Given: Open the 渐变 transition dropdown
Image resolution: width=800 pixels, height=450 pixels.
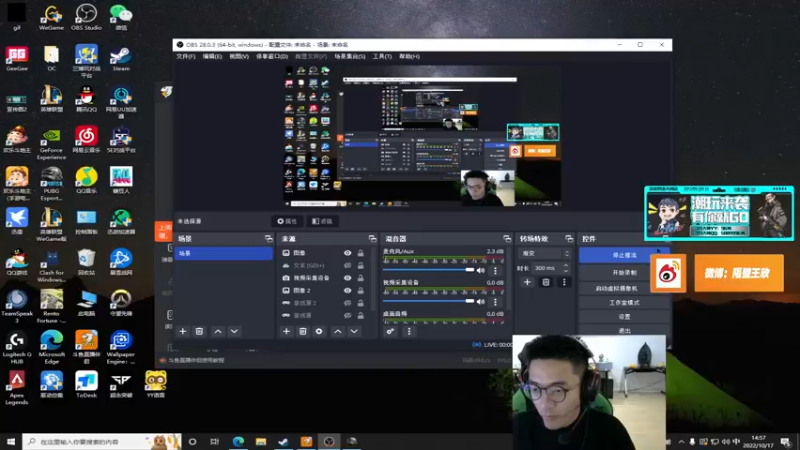Looking at the screenshot, I should [x=544, y=253].
